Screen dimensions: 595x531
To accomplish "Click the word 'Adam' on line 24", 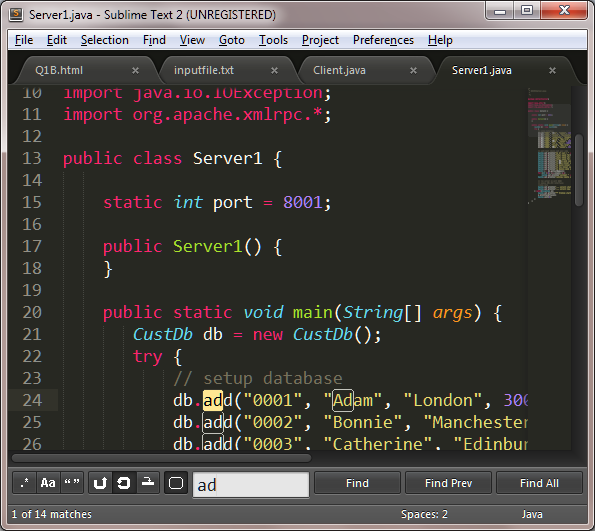I will pyautogui.click(x=353, y=400).
